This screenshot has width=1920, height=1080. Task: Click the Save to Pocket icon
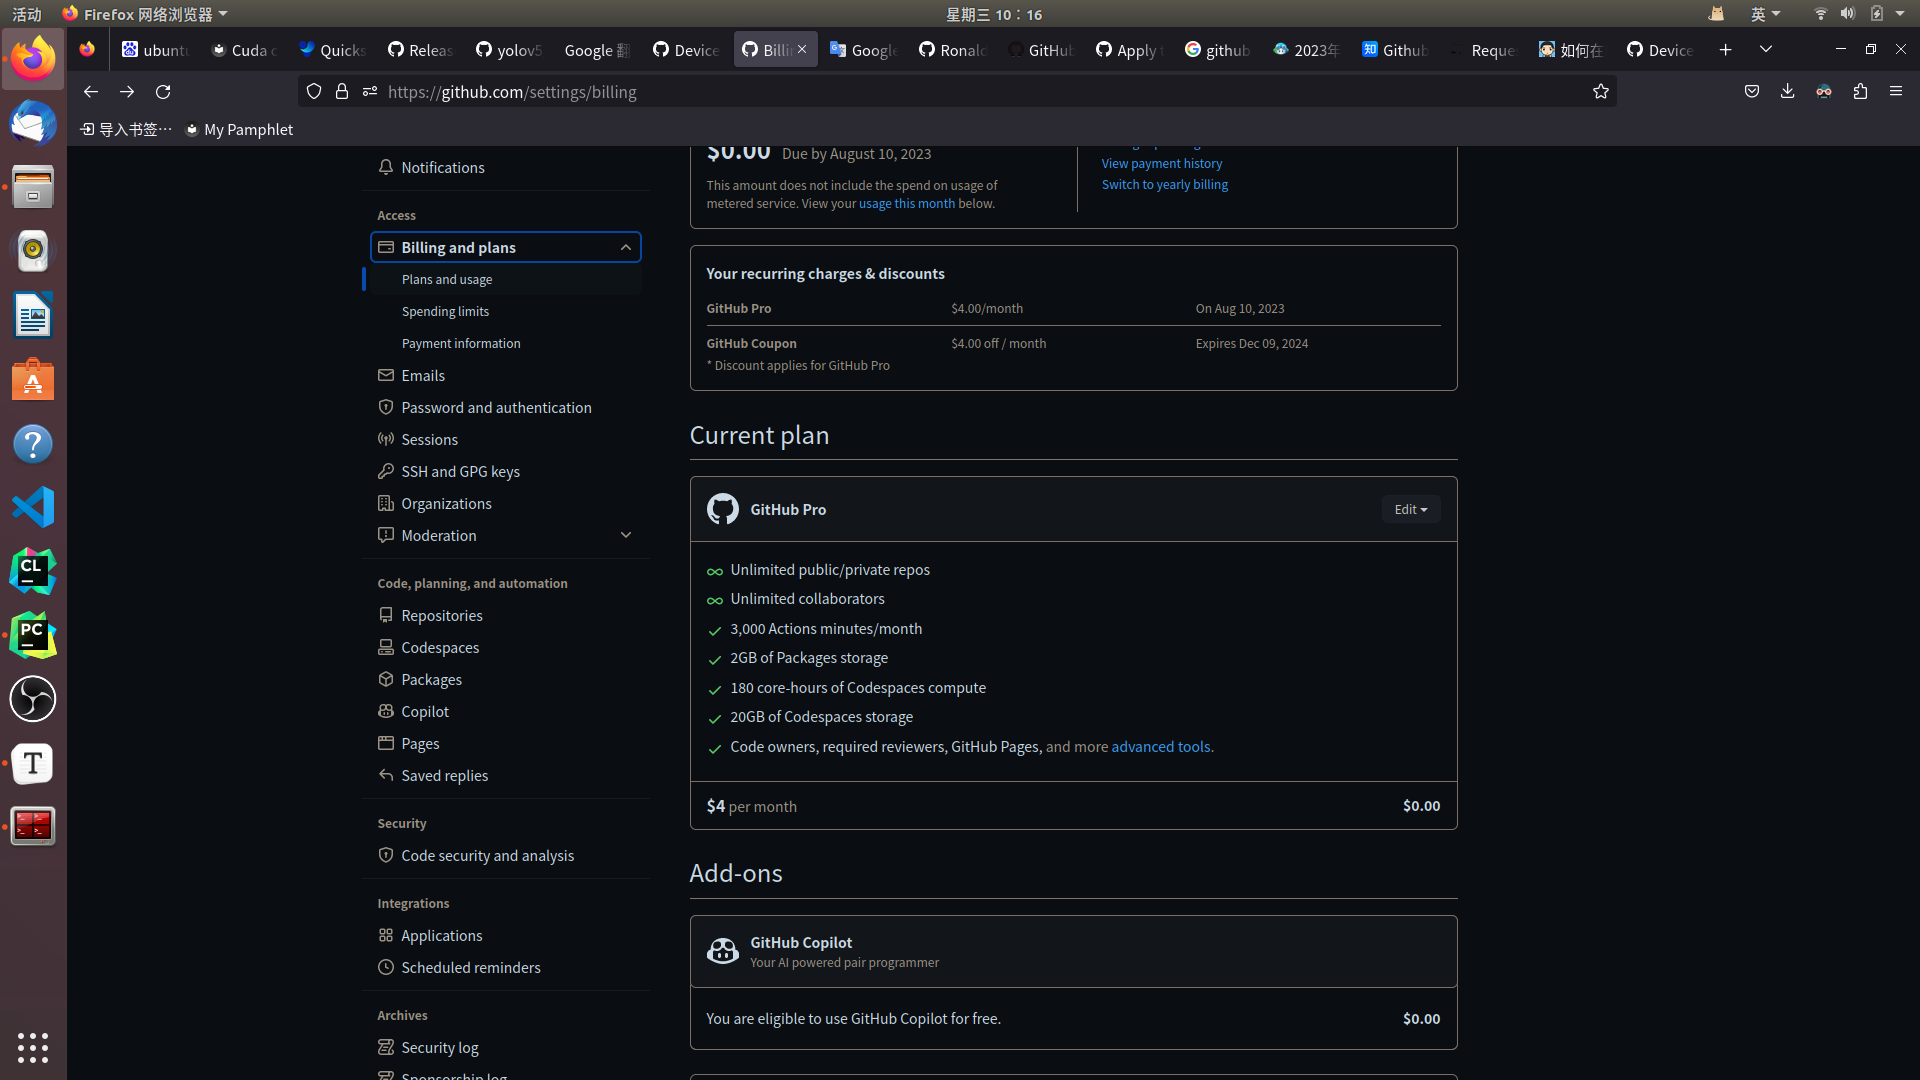click(x=1751, y=91)
